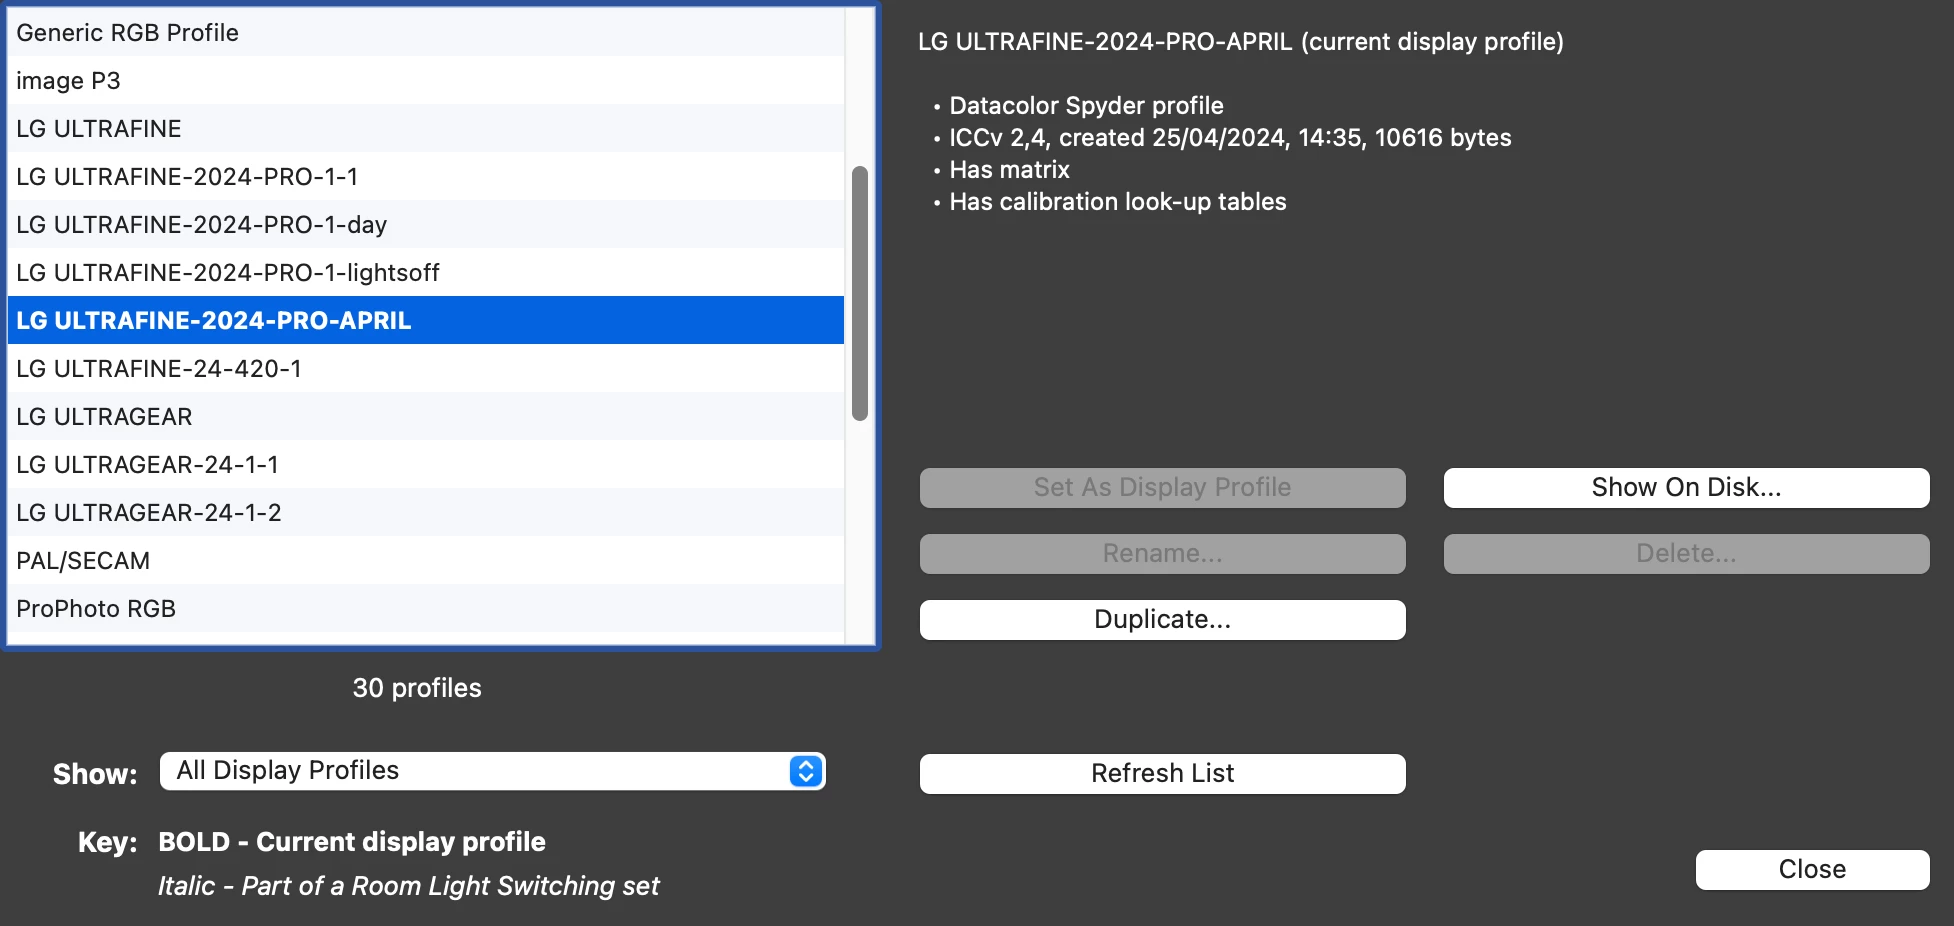This screenshot has height=926, width=1954.
Task: Select LG ULTRAFINE-2024-PRO-1-lightsoff profile
Action: [426, 272]
